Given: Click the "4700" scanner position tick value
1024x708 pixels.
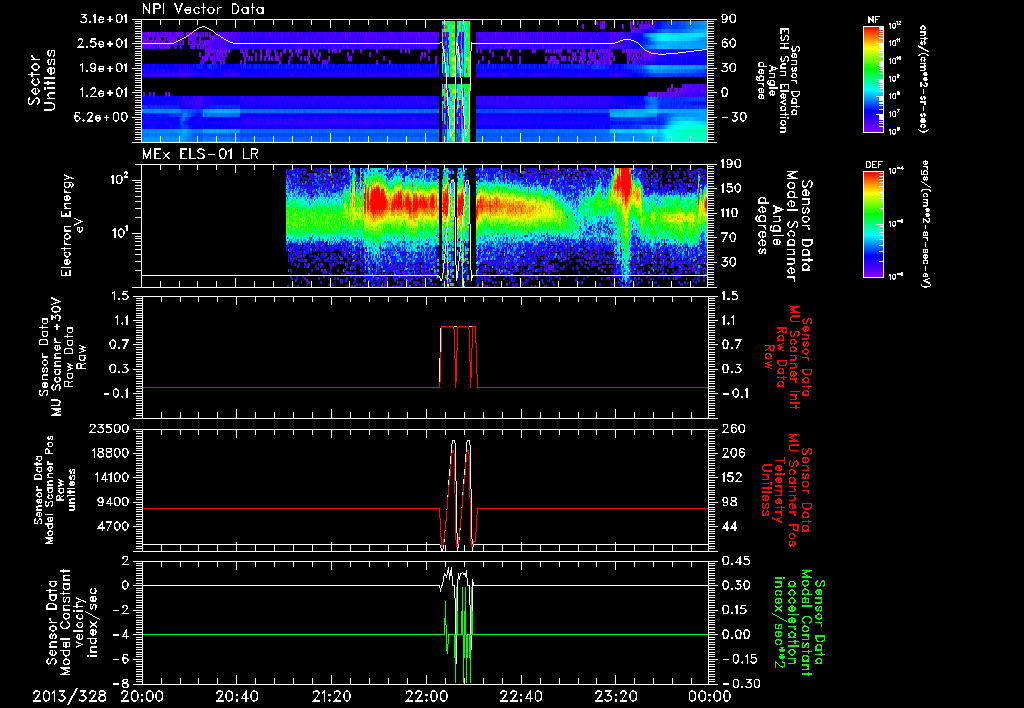Looking at the screenshot, I should (112, 526).
